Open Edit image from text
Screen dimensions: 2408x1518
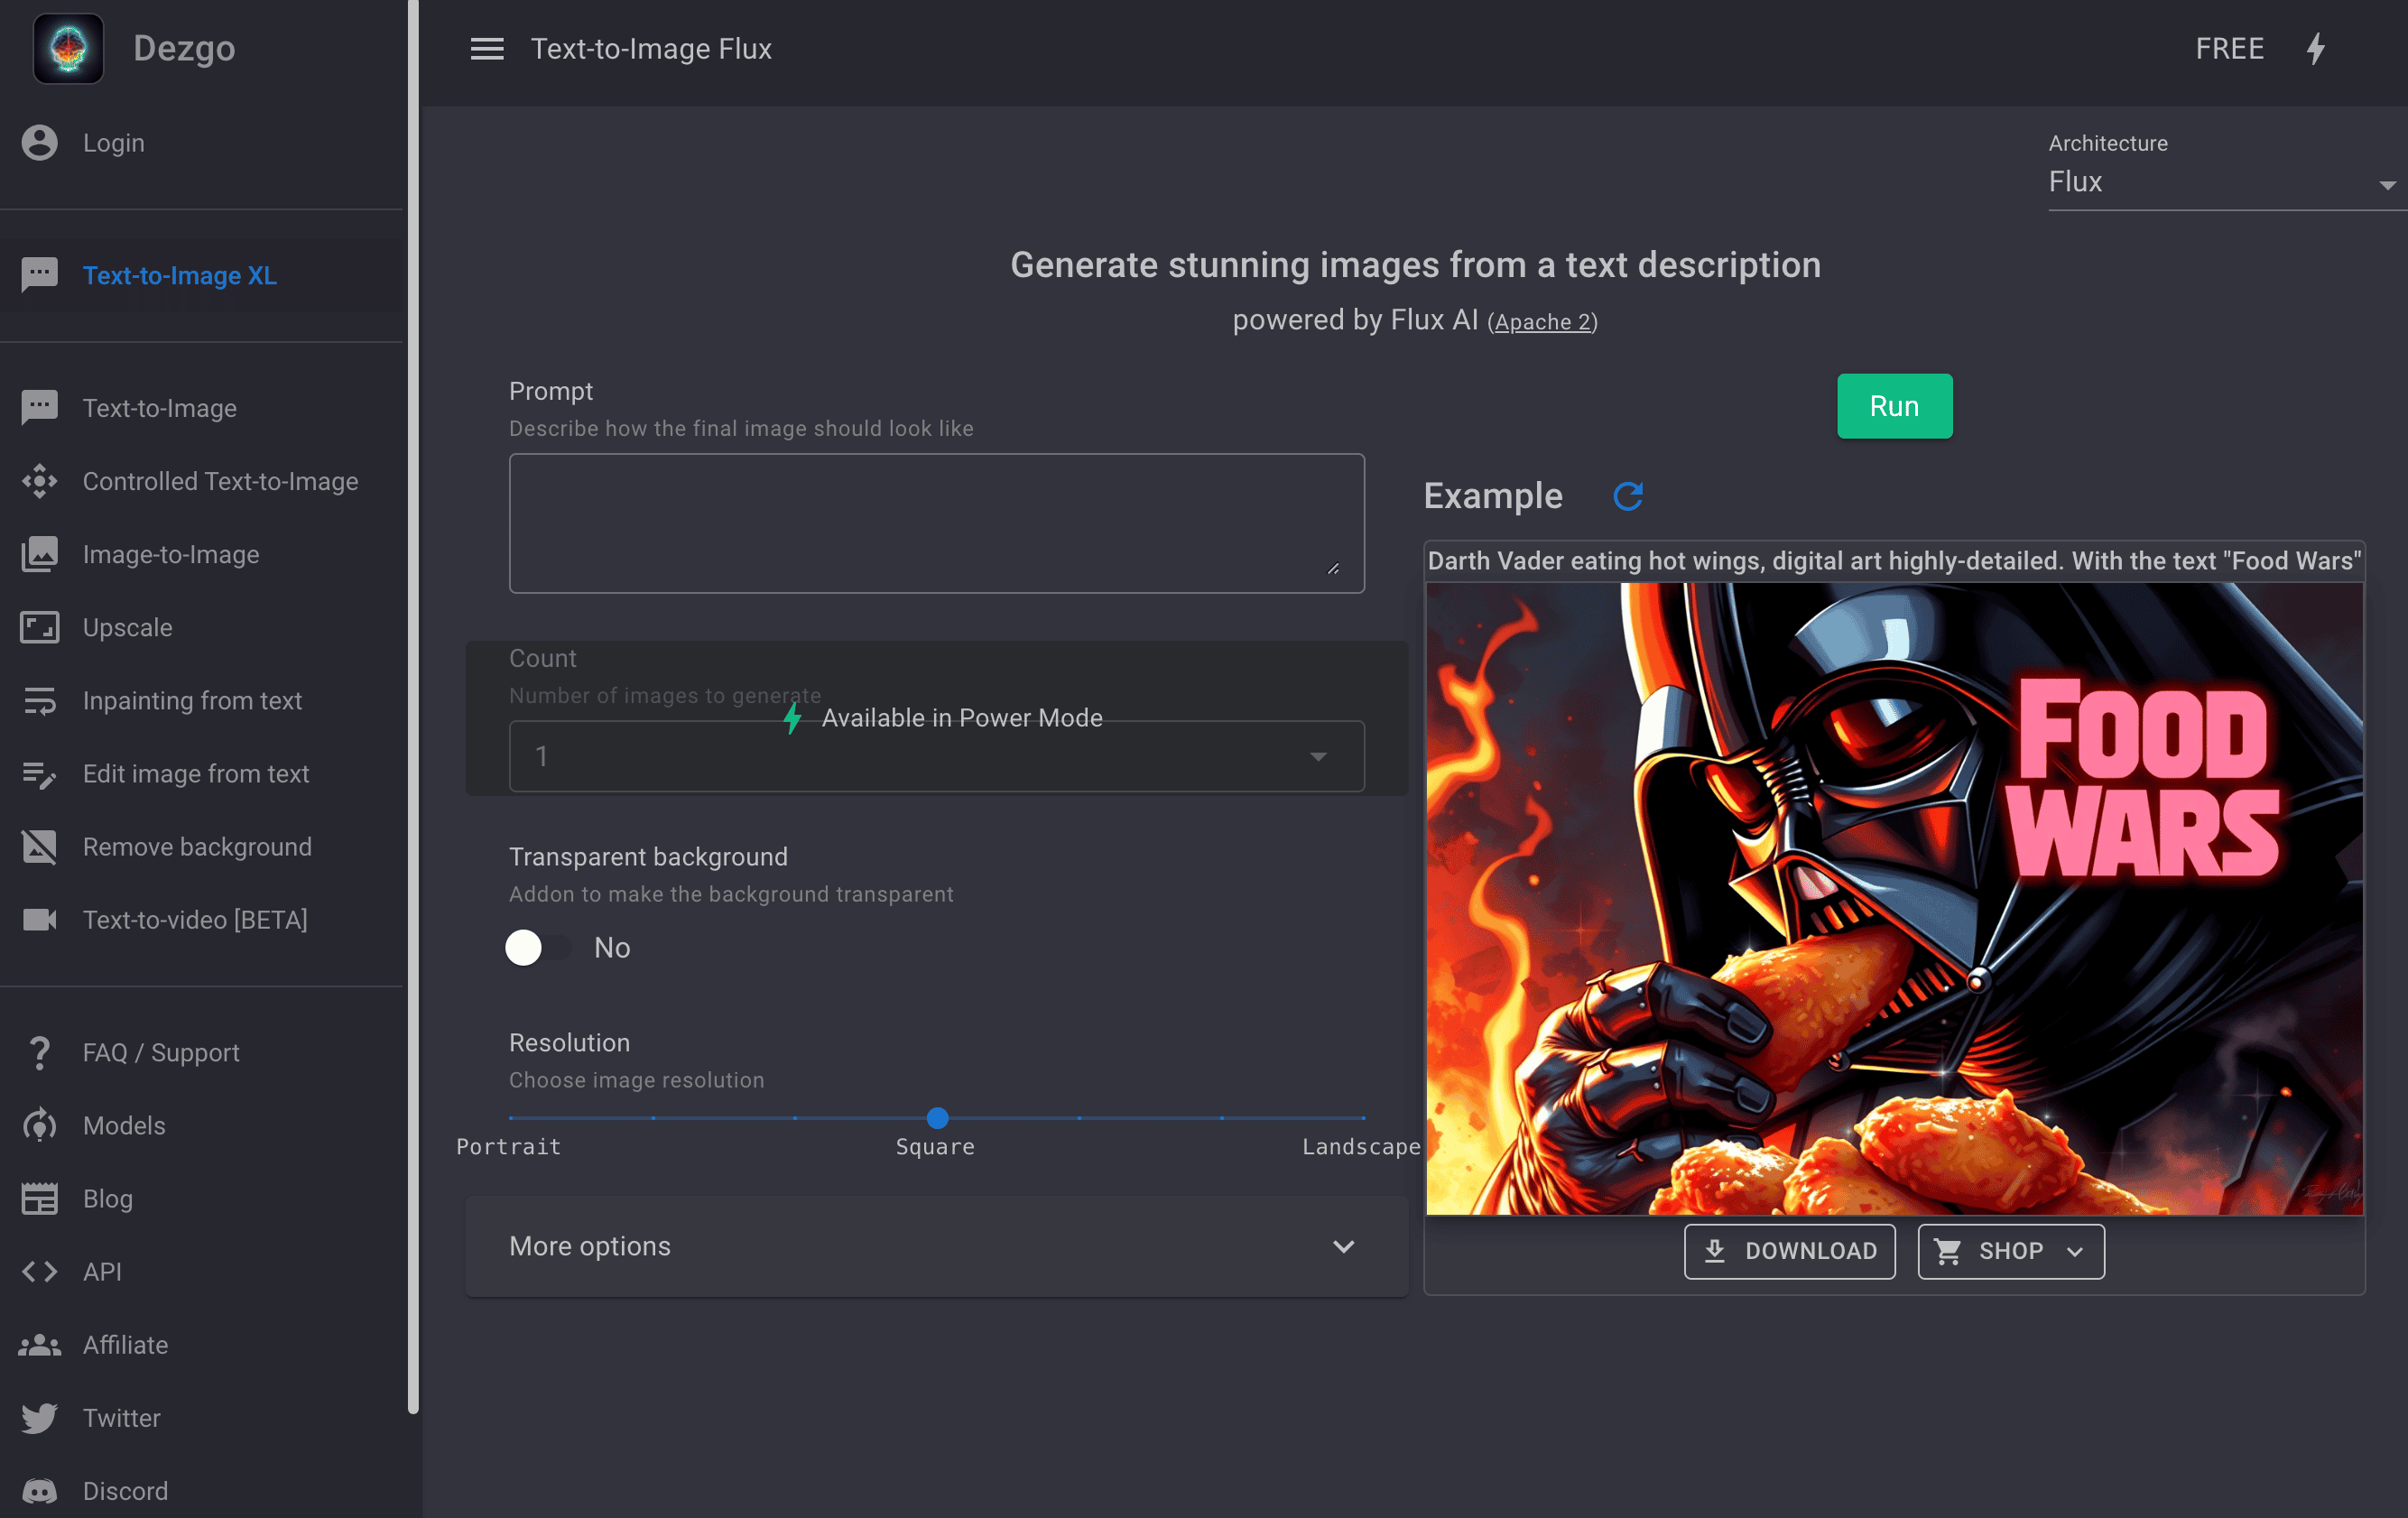tap(201, 773)
